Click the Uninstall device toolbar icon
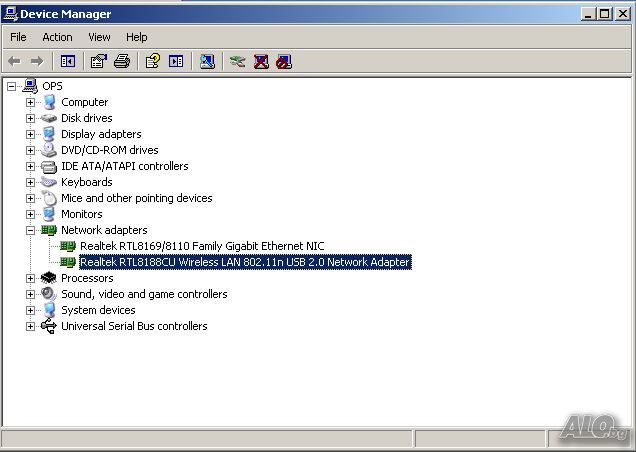Image resolution: width=636 pixels, height=452 pixels. (261, 62)
